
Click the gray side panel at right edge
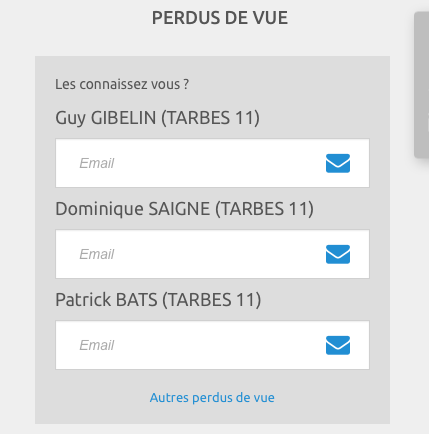pyautogui.click(x=421, y=85)
